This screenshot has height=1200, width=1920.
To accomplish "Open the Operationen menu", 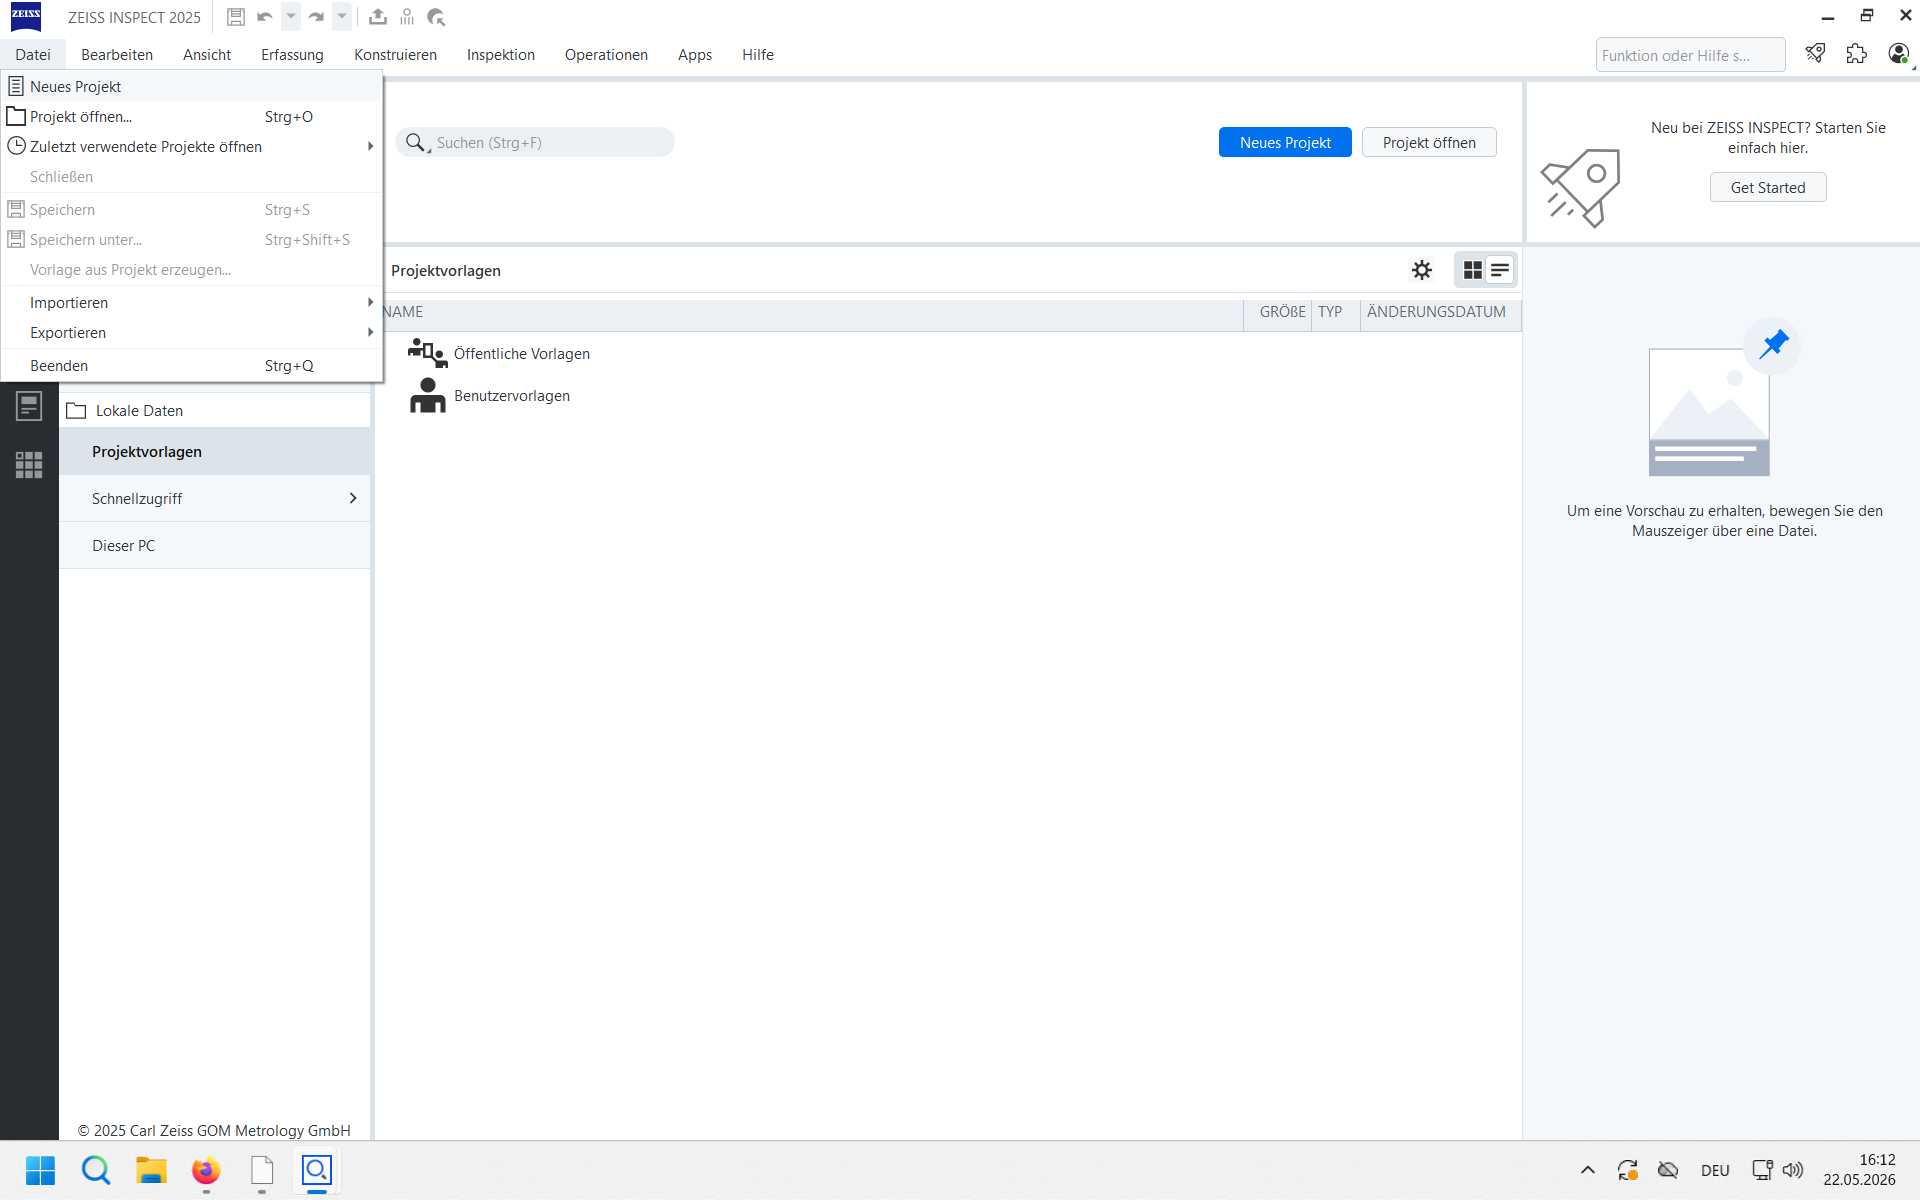I will [606, 55].
